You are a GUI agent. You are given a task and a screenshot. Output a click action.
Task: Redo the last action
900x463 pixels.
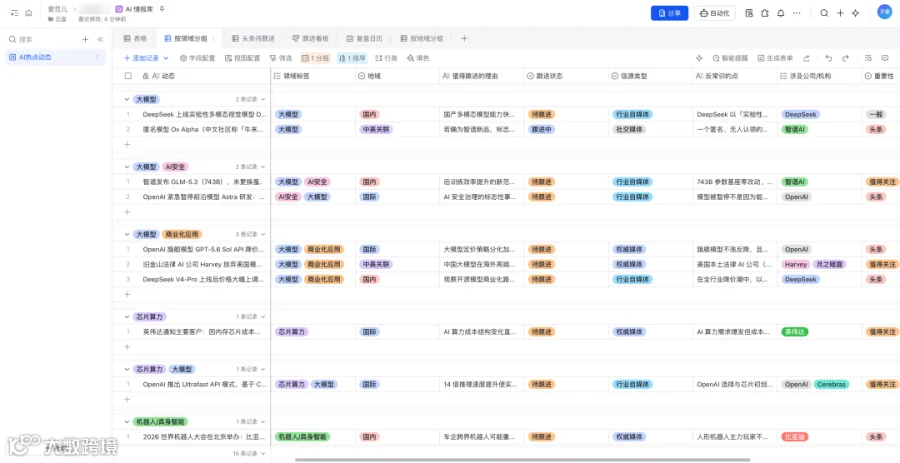845,58
